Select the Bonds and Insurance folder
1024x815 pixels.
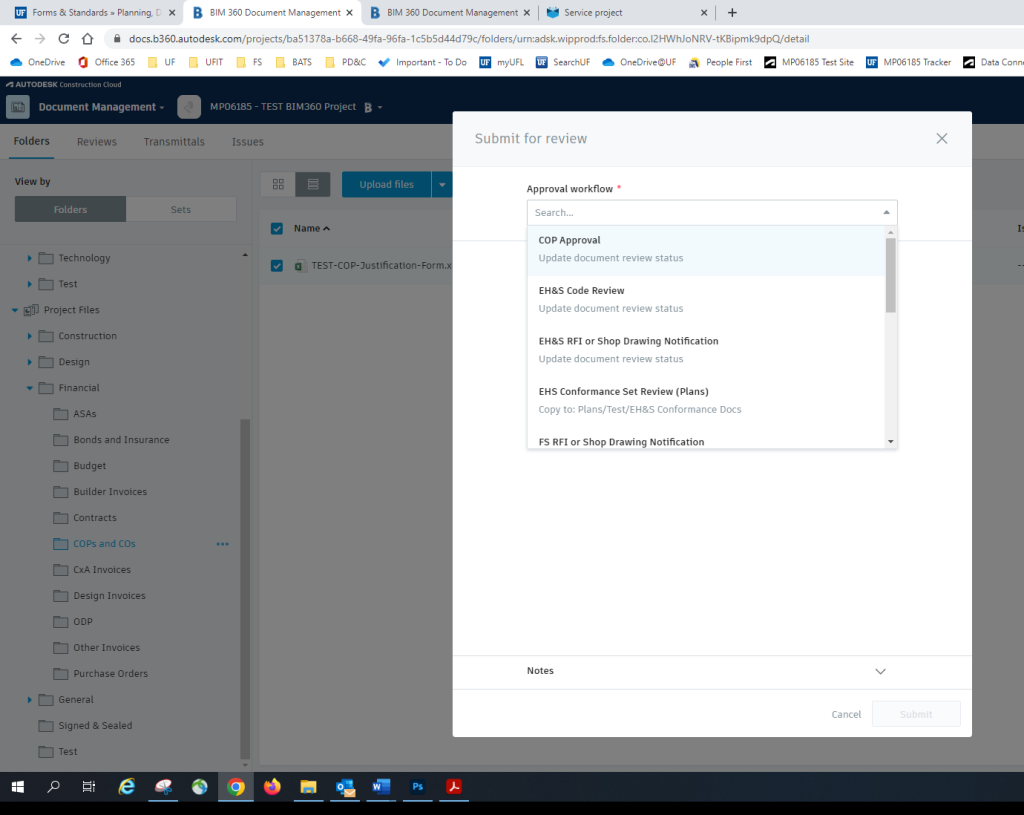pos(121,439)
